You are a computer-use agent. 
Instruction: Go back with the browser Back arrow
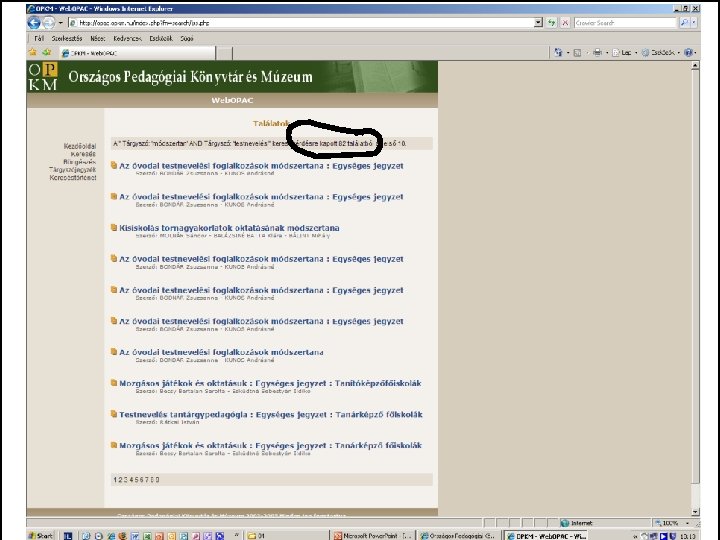[x=34, y=22]
